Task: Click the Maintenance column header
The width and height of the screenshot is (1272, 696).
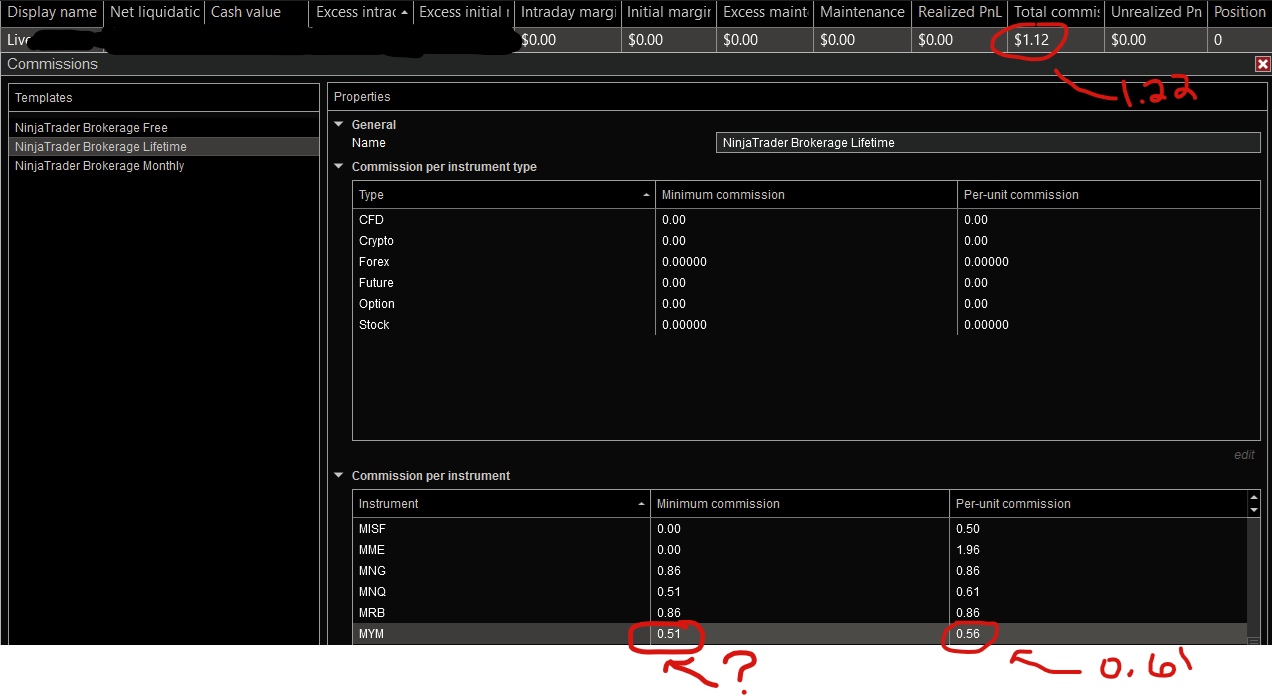Action: point(862,13)
